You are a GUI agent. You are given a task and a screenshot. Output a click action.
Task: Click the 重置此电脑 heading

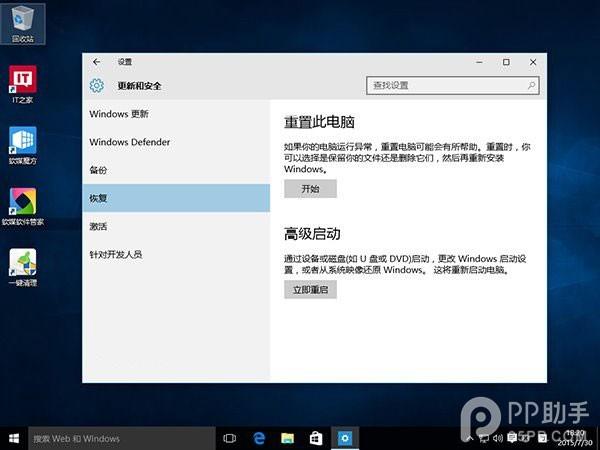coord(319,122)
